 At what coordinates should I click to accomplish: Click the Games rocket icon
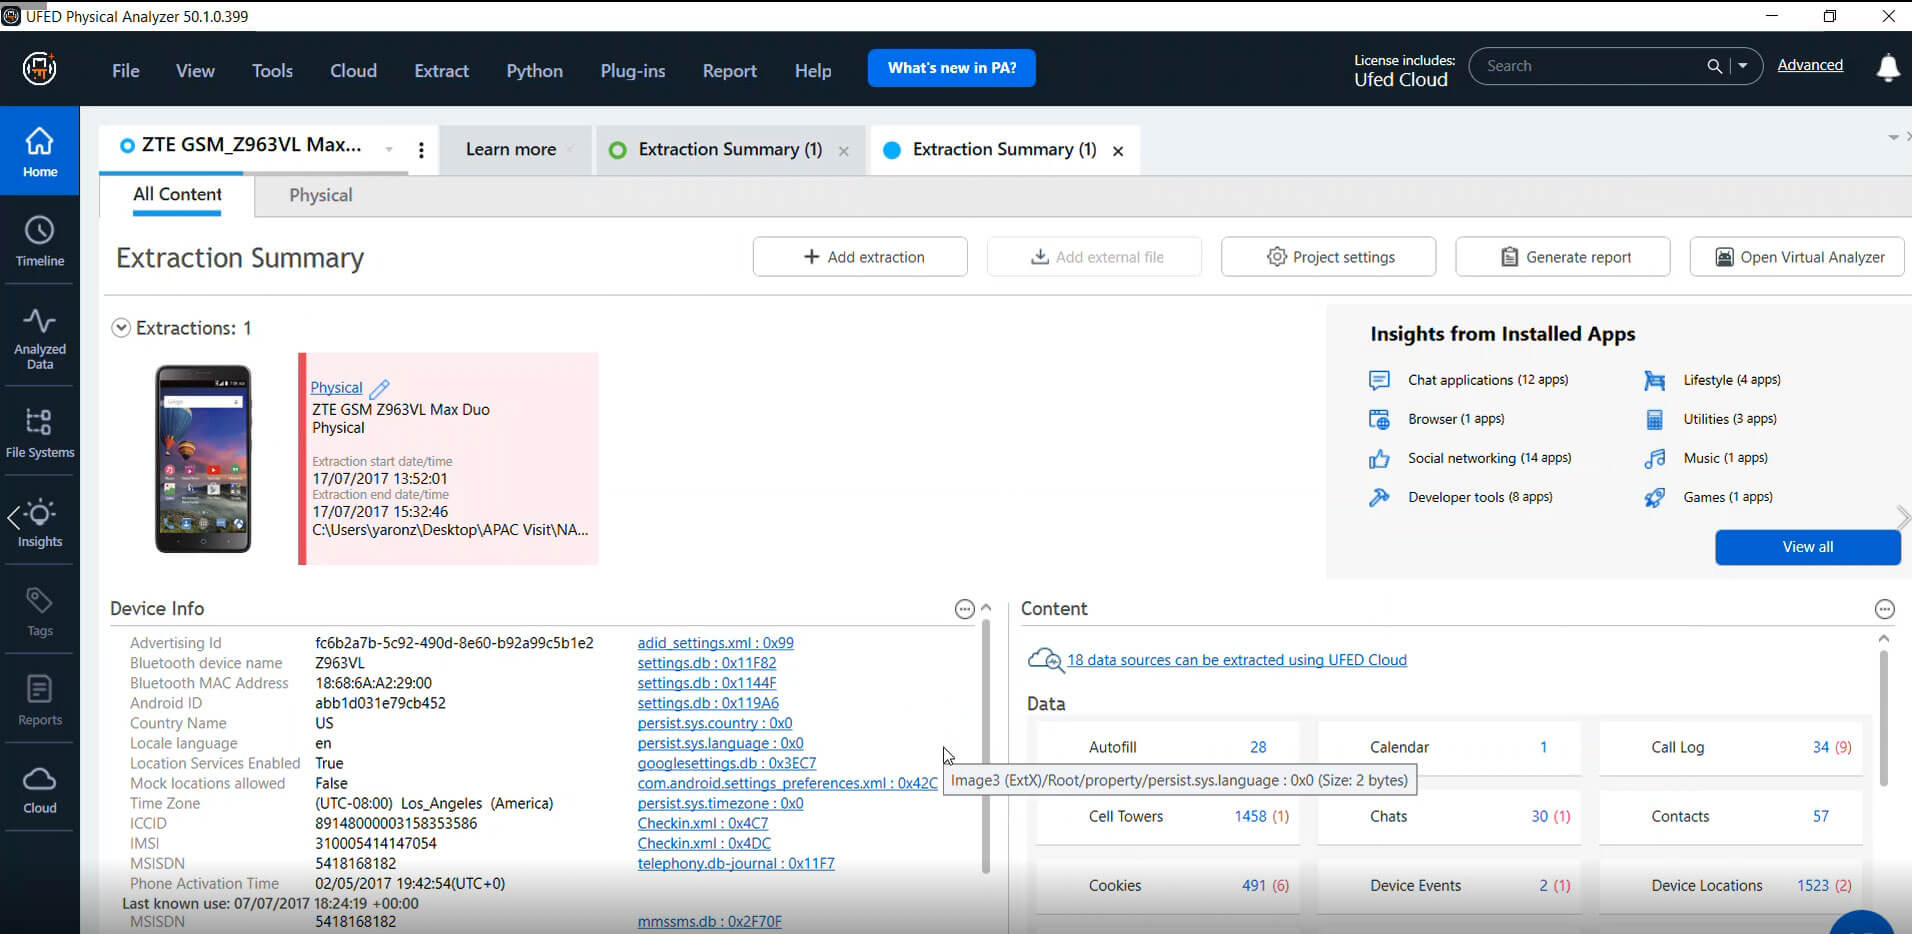click(x=1655, y=497)
